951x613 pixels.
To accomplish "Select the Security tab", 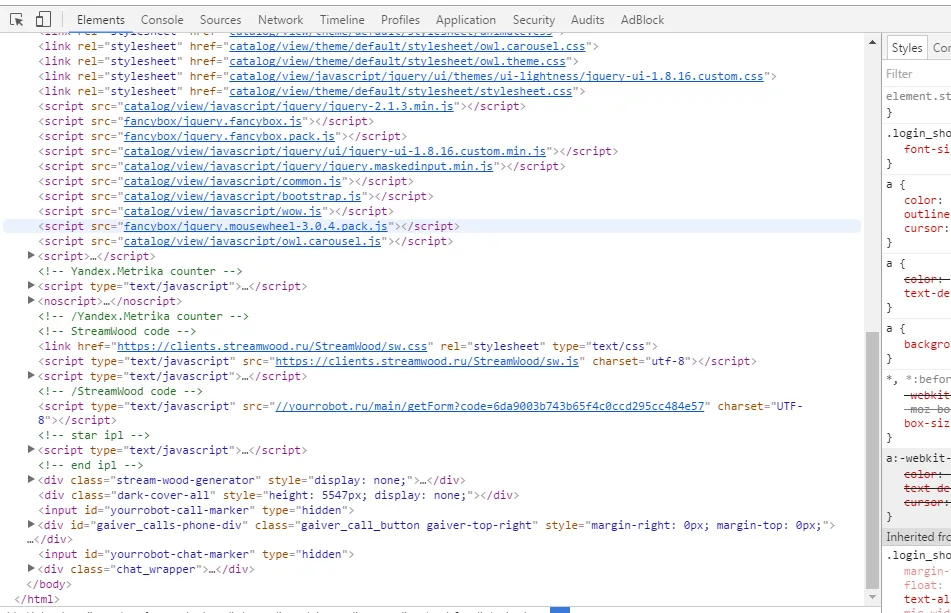I will pos(534,20).
